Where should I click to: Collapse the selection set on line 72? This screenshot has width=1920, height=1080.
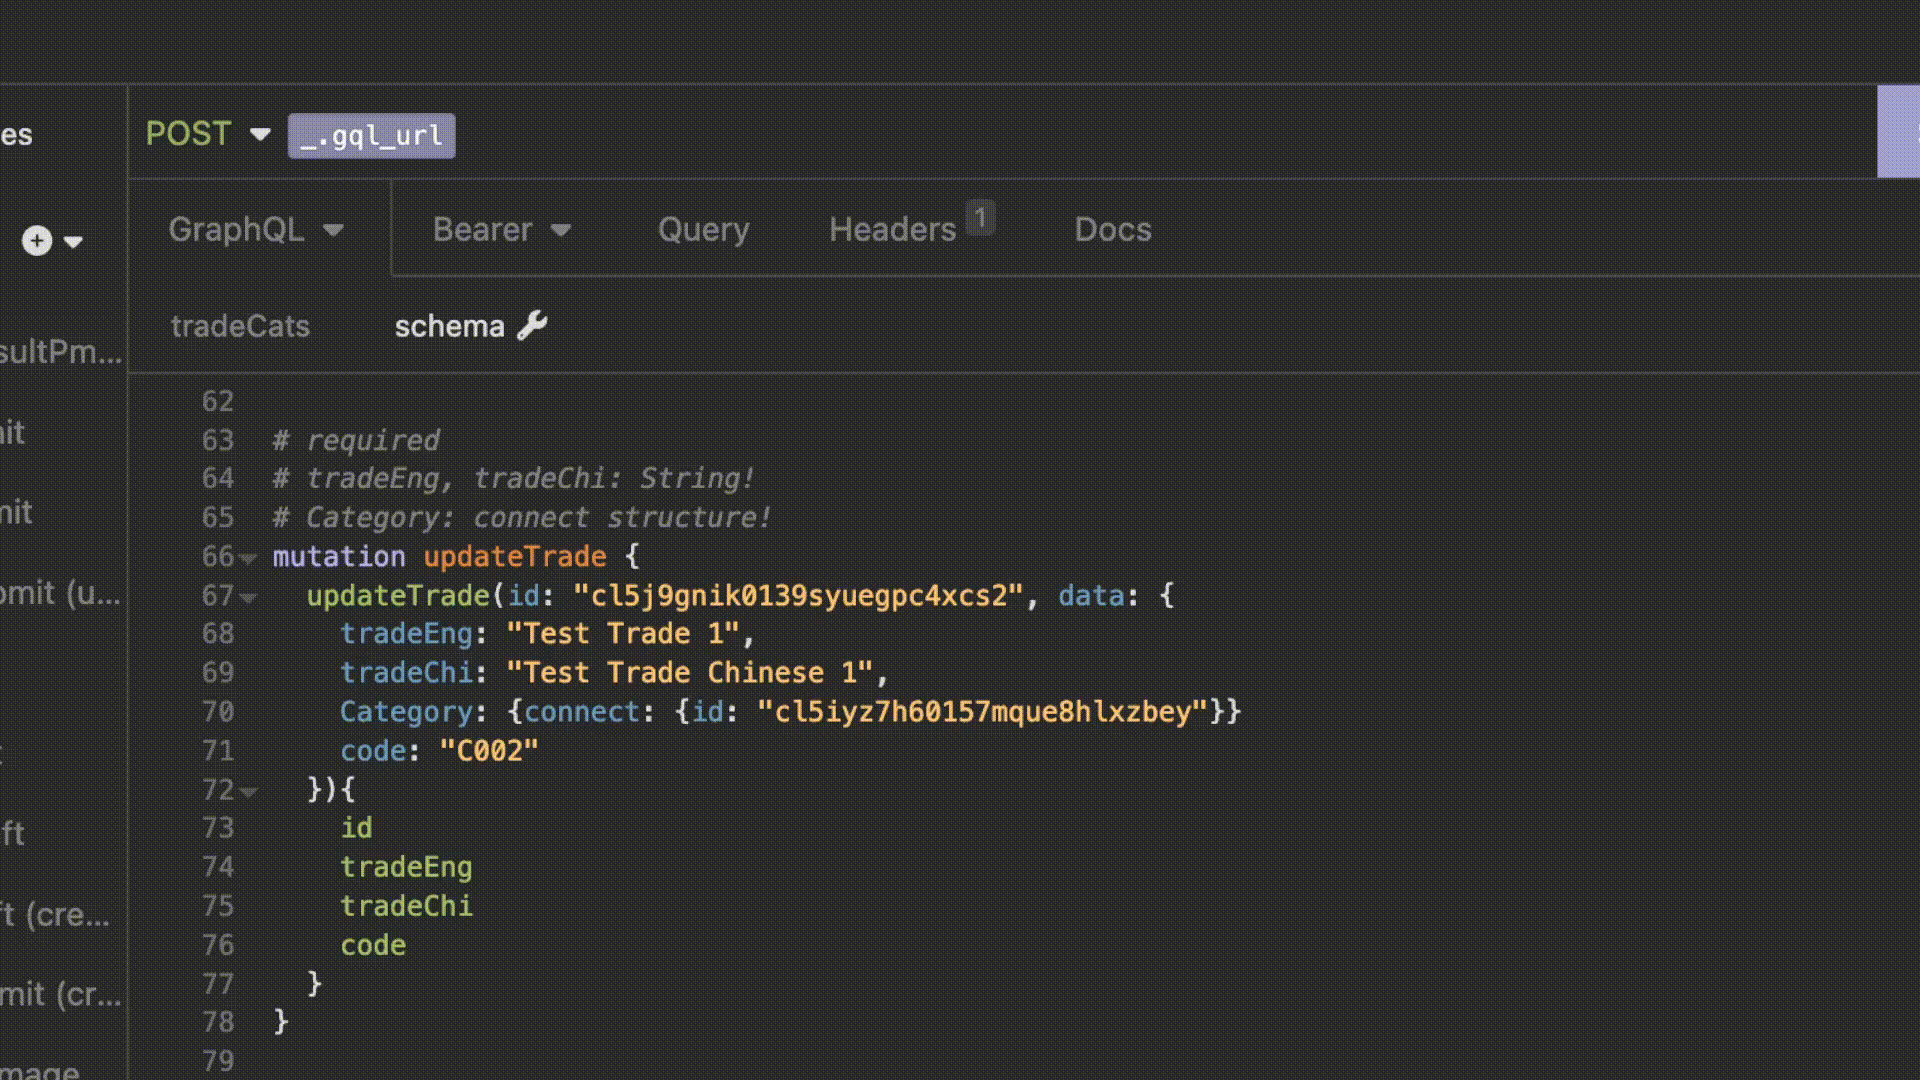[246, 790]
